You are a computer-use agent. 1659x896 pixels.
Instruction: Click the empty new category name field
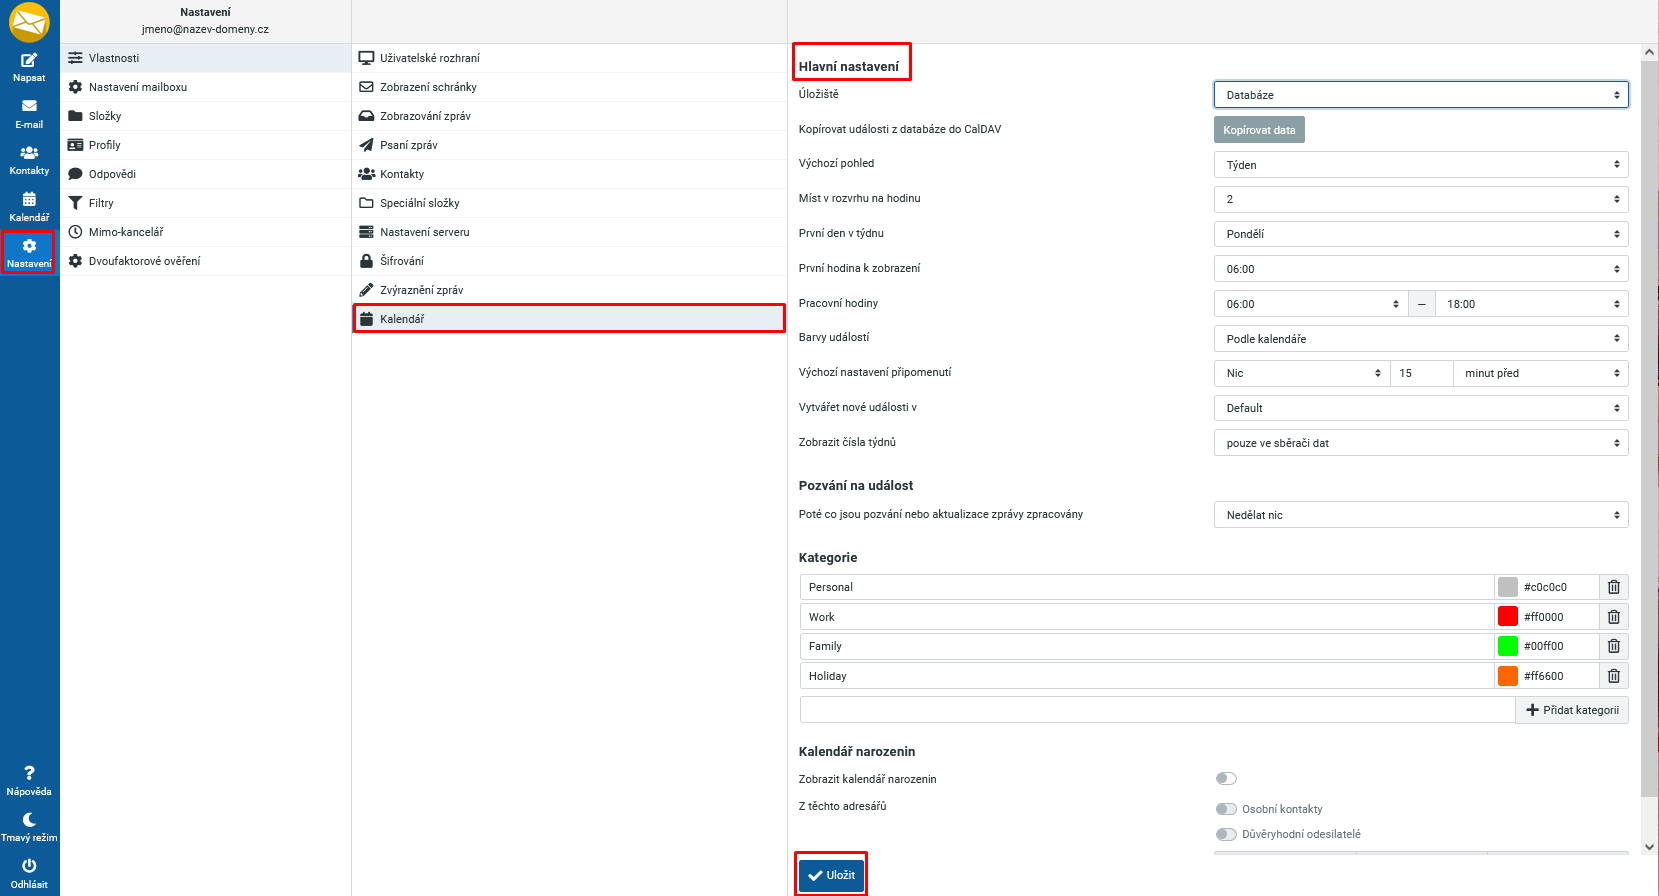[1157, 710]
